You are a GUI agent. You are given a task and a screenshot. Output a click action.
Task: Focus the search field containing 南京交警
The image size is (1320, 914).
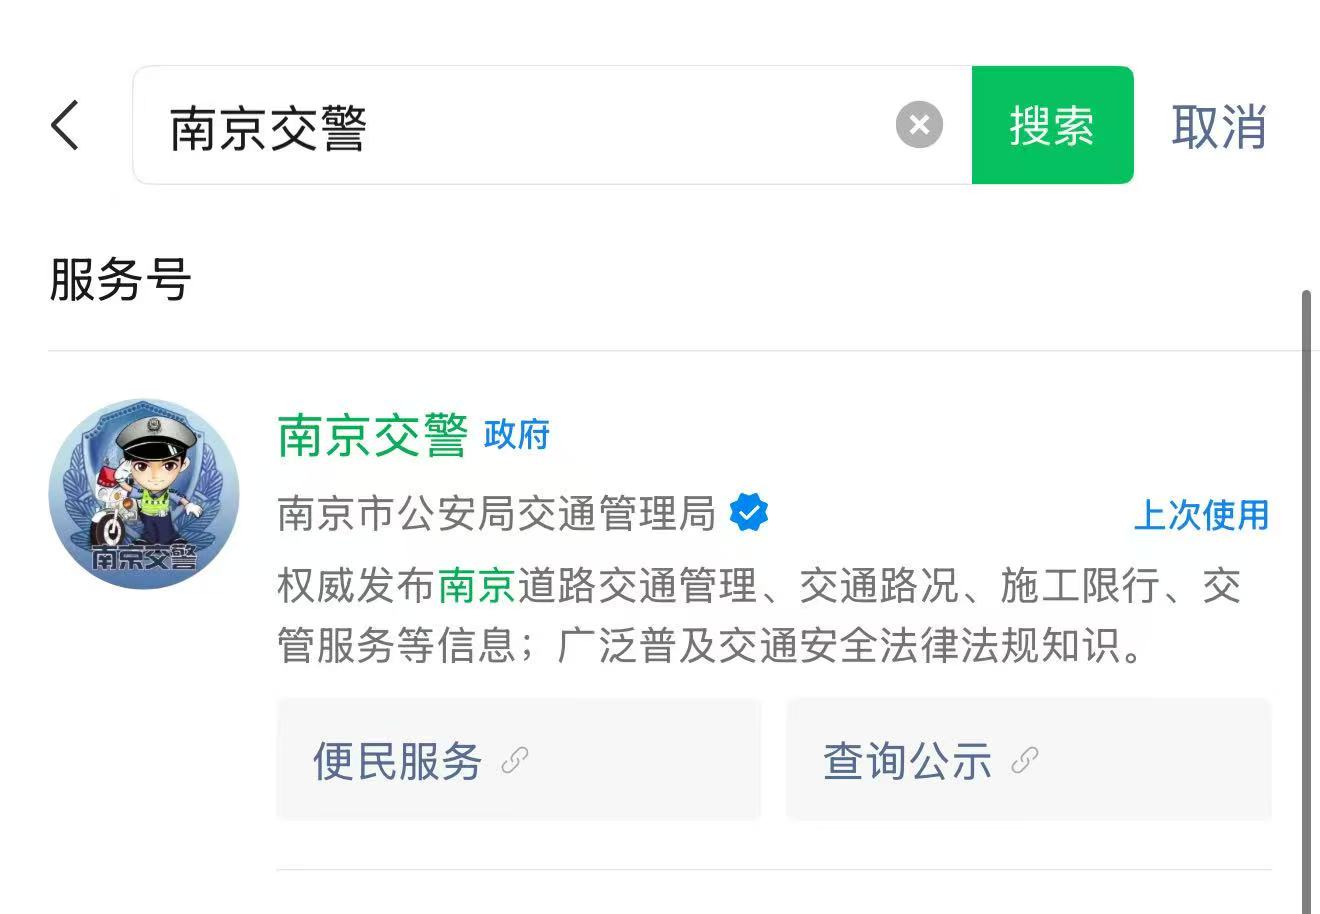(x=552, y=125)
